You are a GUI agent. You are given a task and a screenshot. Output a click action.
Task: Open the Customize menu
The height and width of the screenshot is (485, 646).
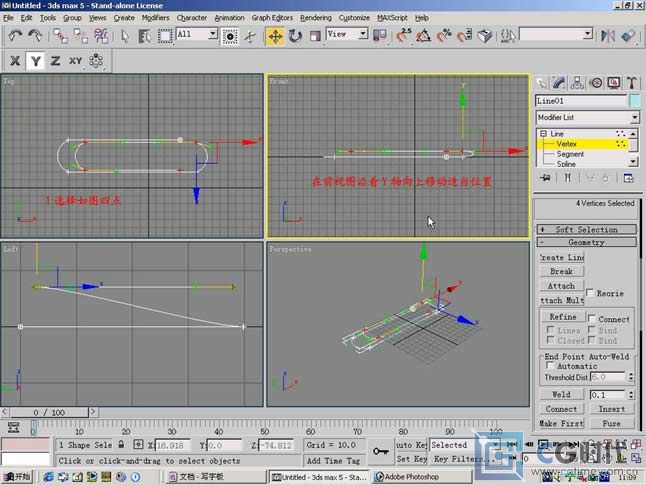(354, 18)
